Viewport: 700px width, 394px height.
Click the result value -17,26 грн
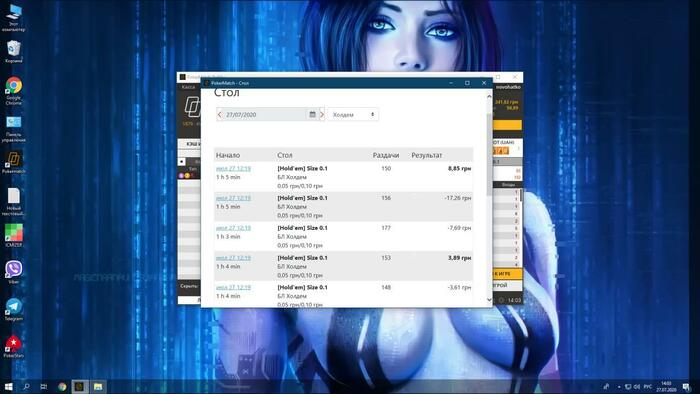tap(458, 198)
